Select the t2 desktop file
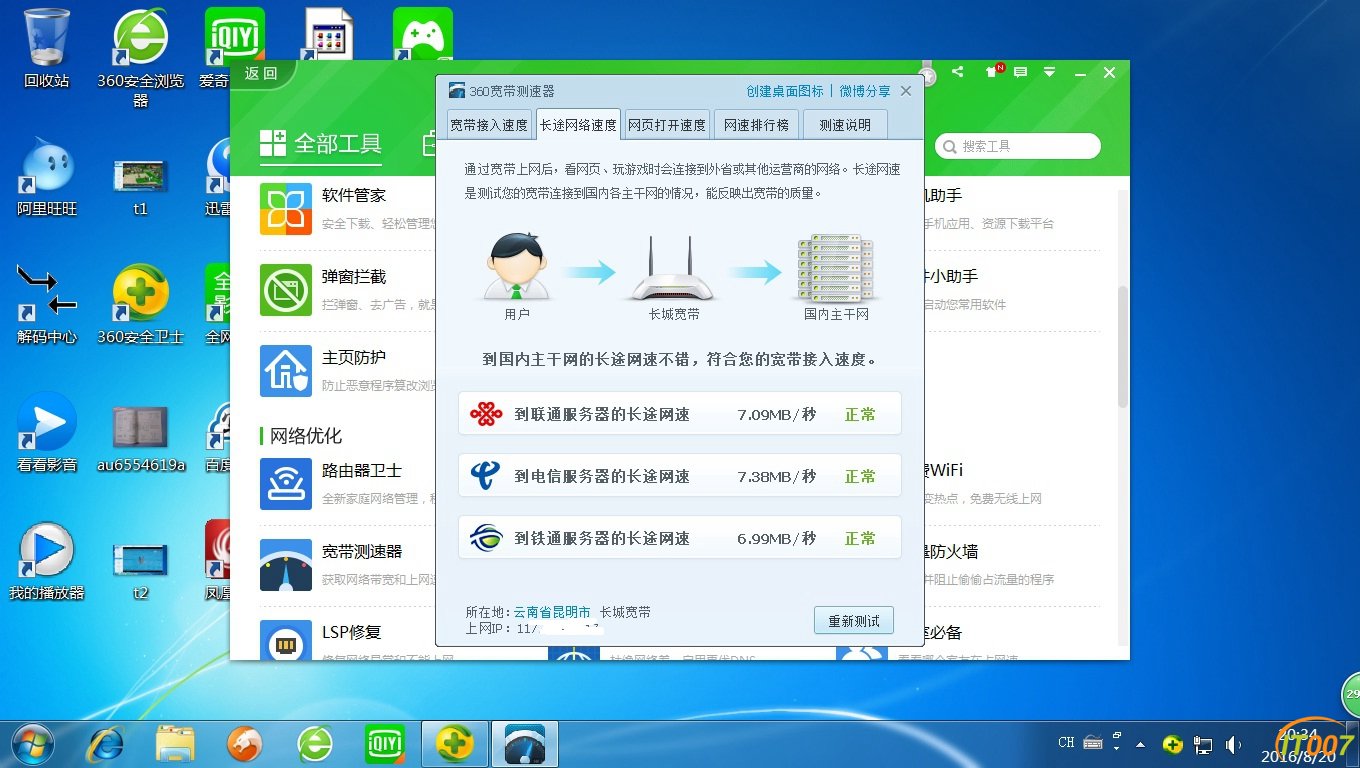The height and width of the screenshot is (768, 1360). click(140, 570)
